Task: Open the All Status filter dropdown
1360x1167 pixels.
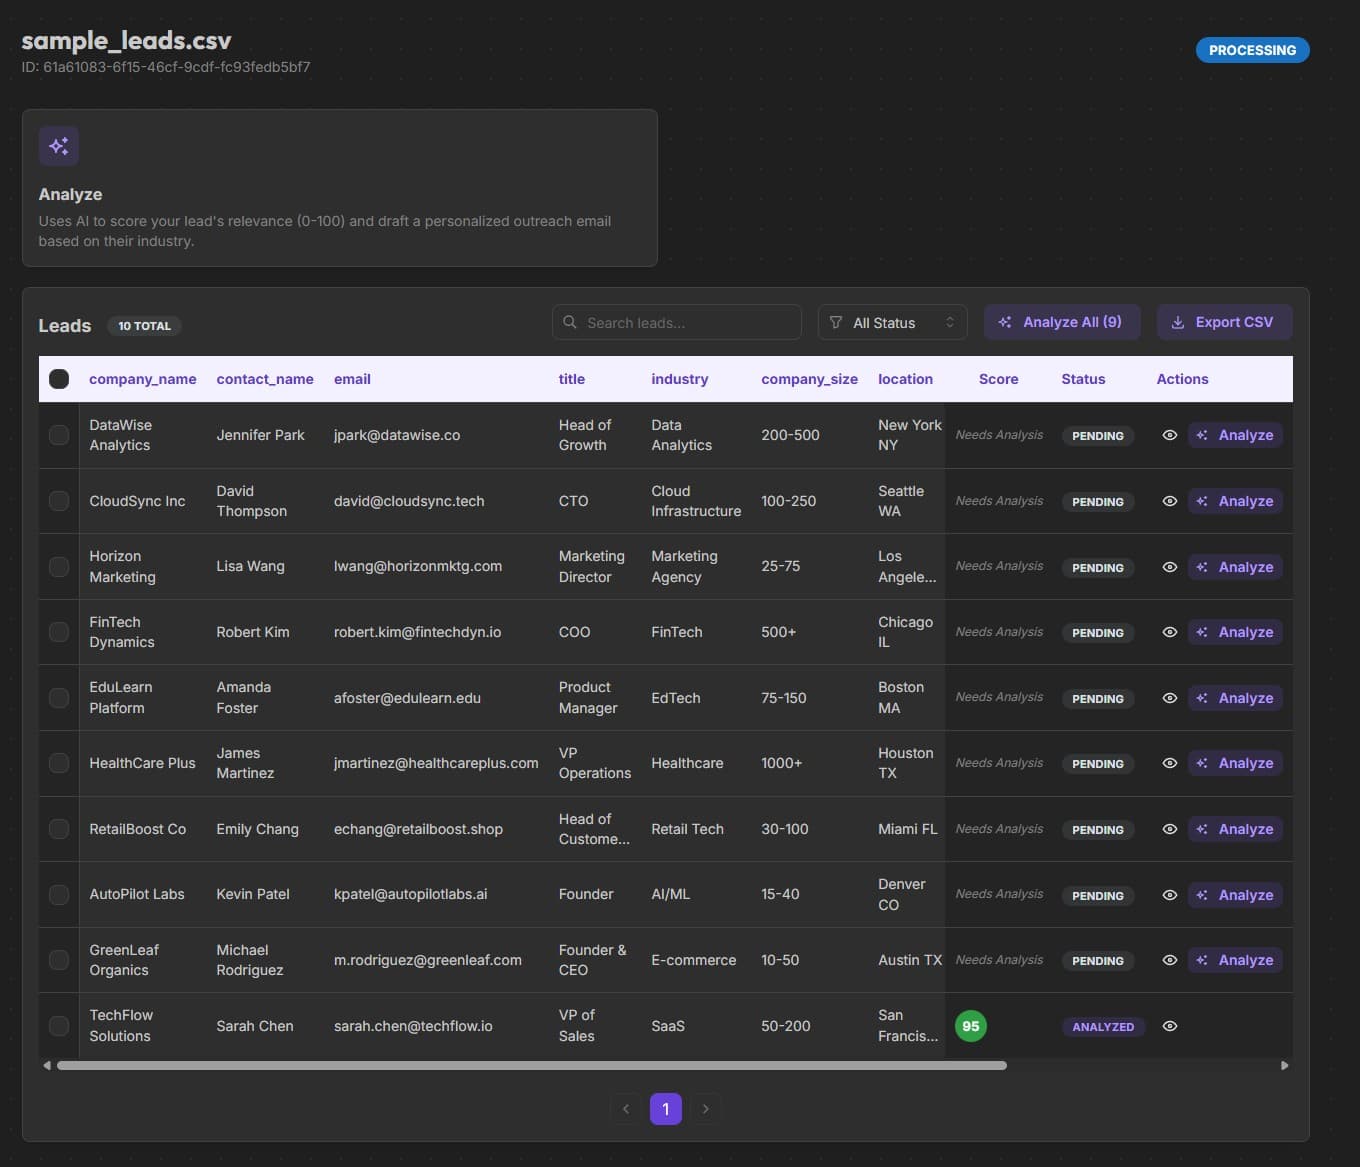Action: (x=892, y=322)
